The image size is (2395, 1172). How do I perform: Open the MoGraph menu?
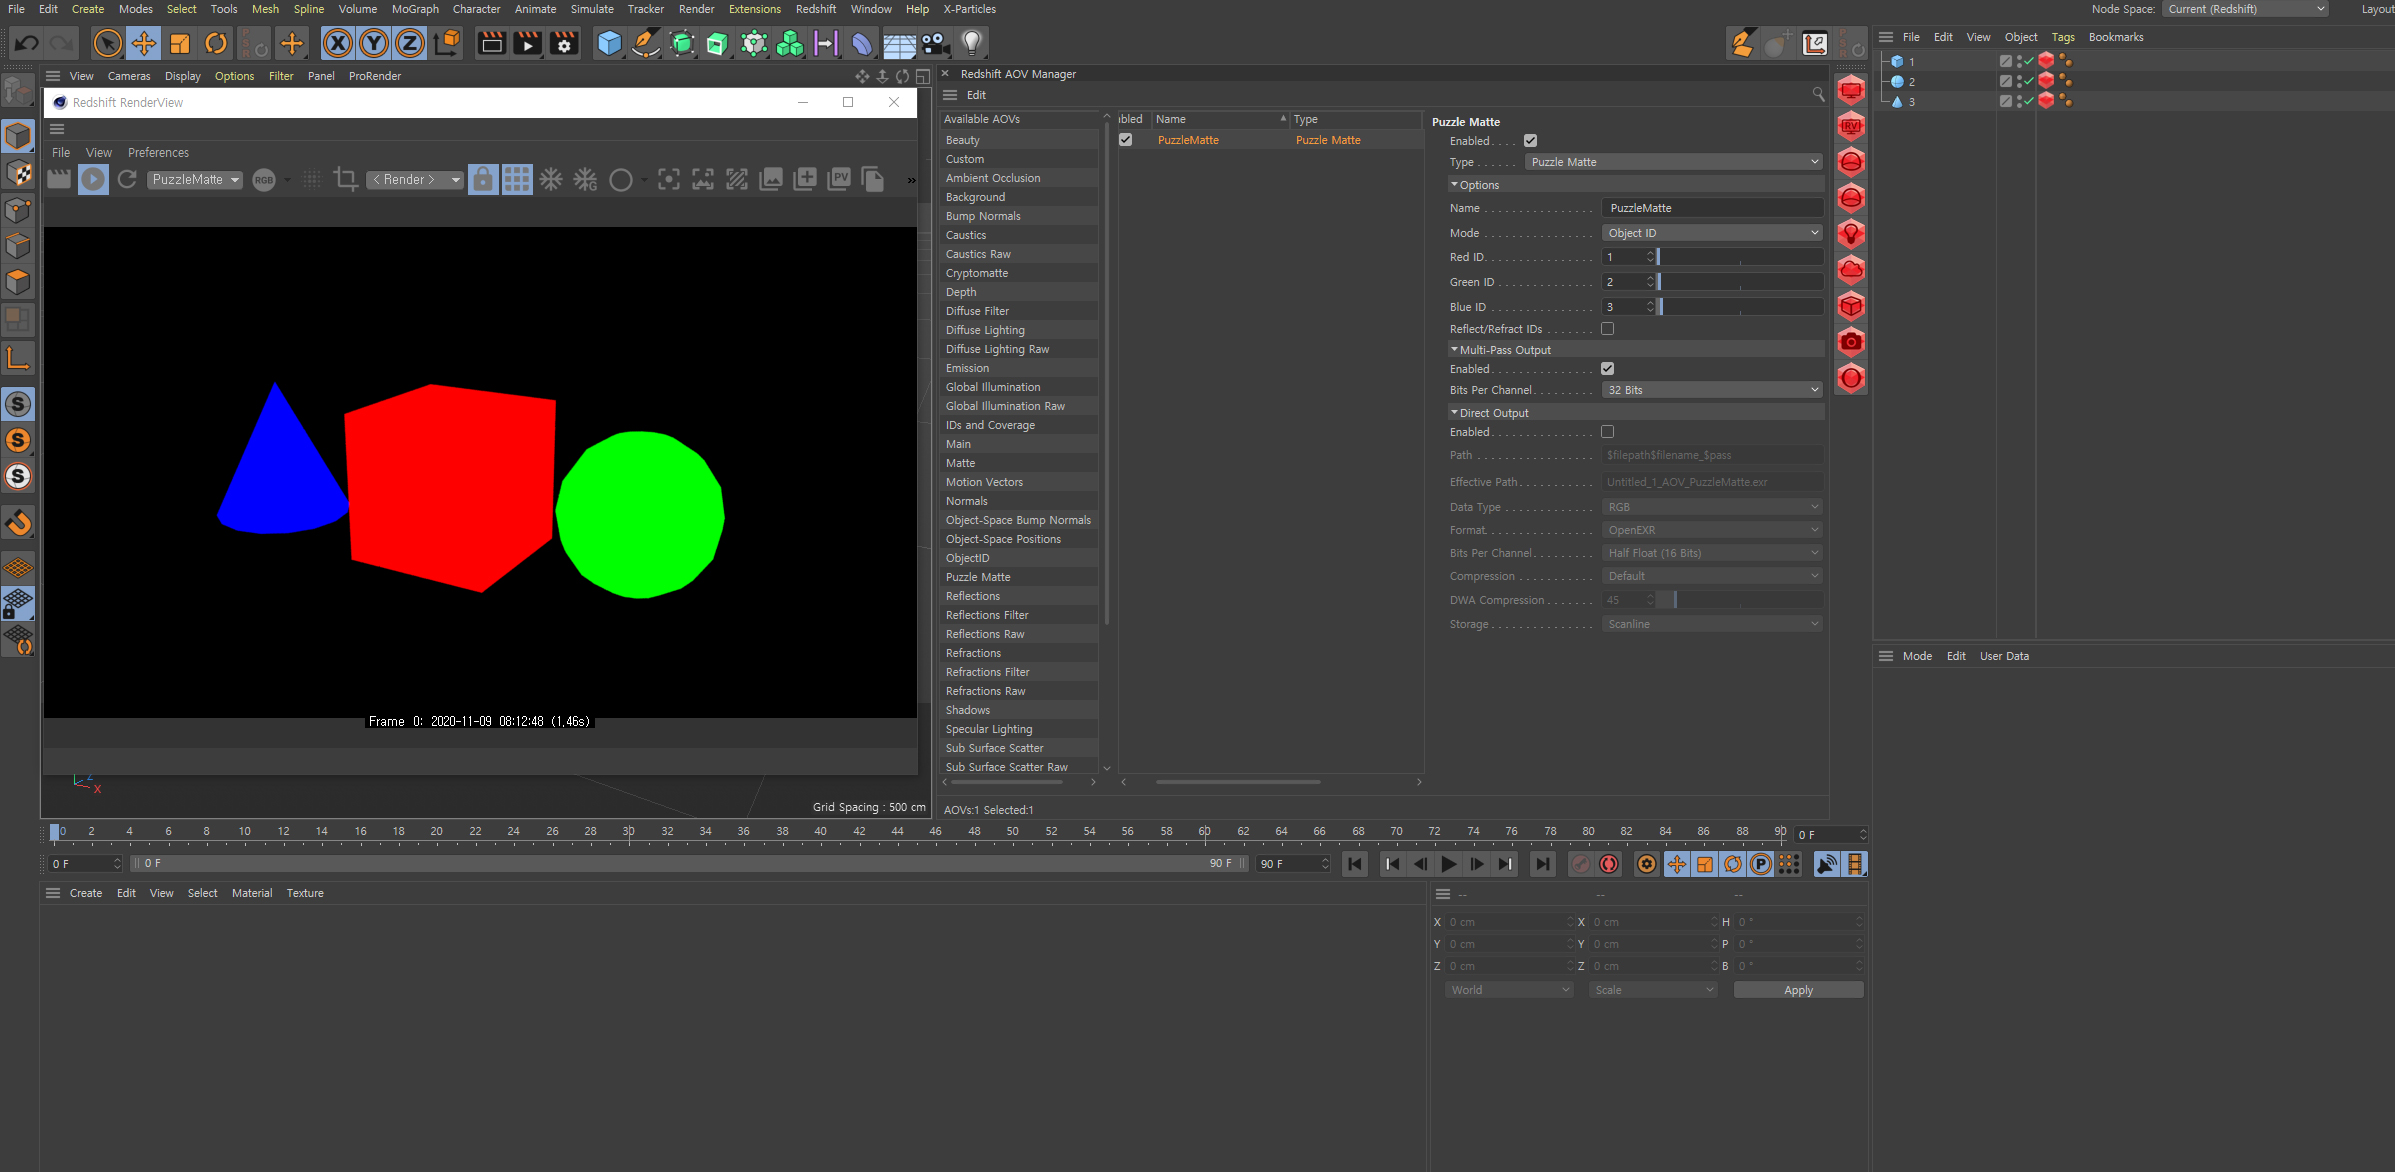tap(415, 9)
